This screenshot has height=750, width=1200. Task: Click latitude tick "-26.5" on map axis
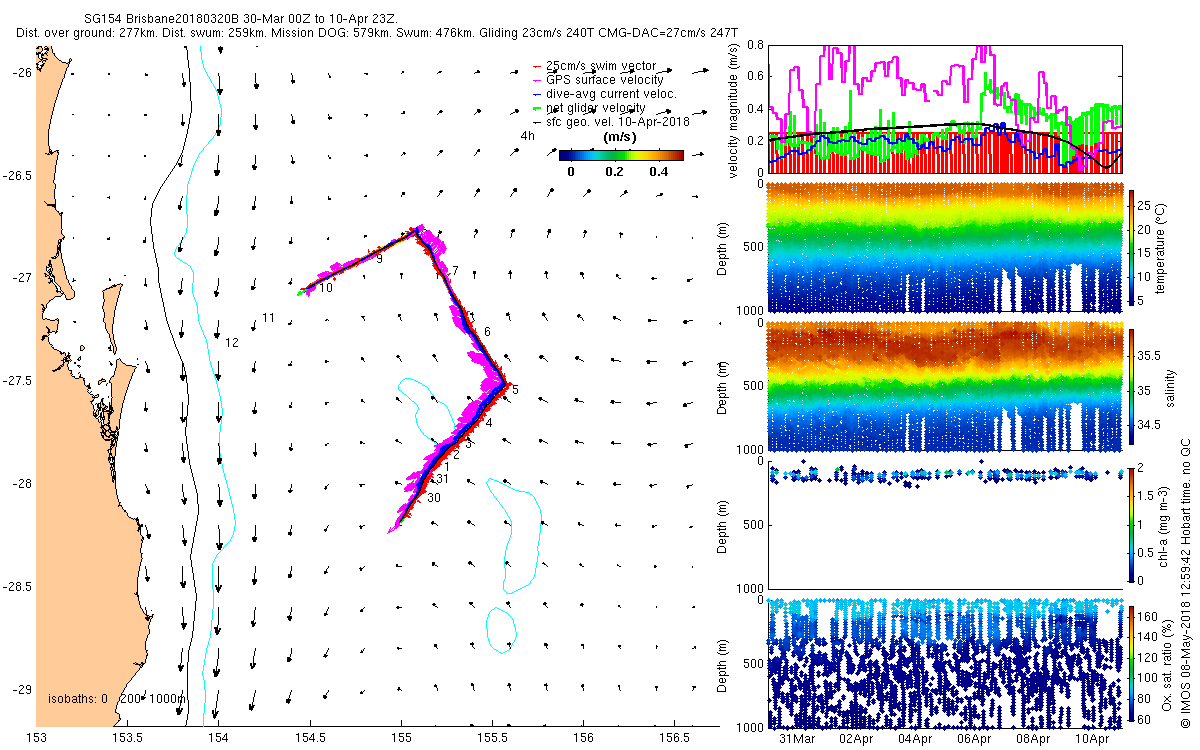17,175
